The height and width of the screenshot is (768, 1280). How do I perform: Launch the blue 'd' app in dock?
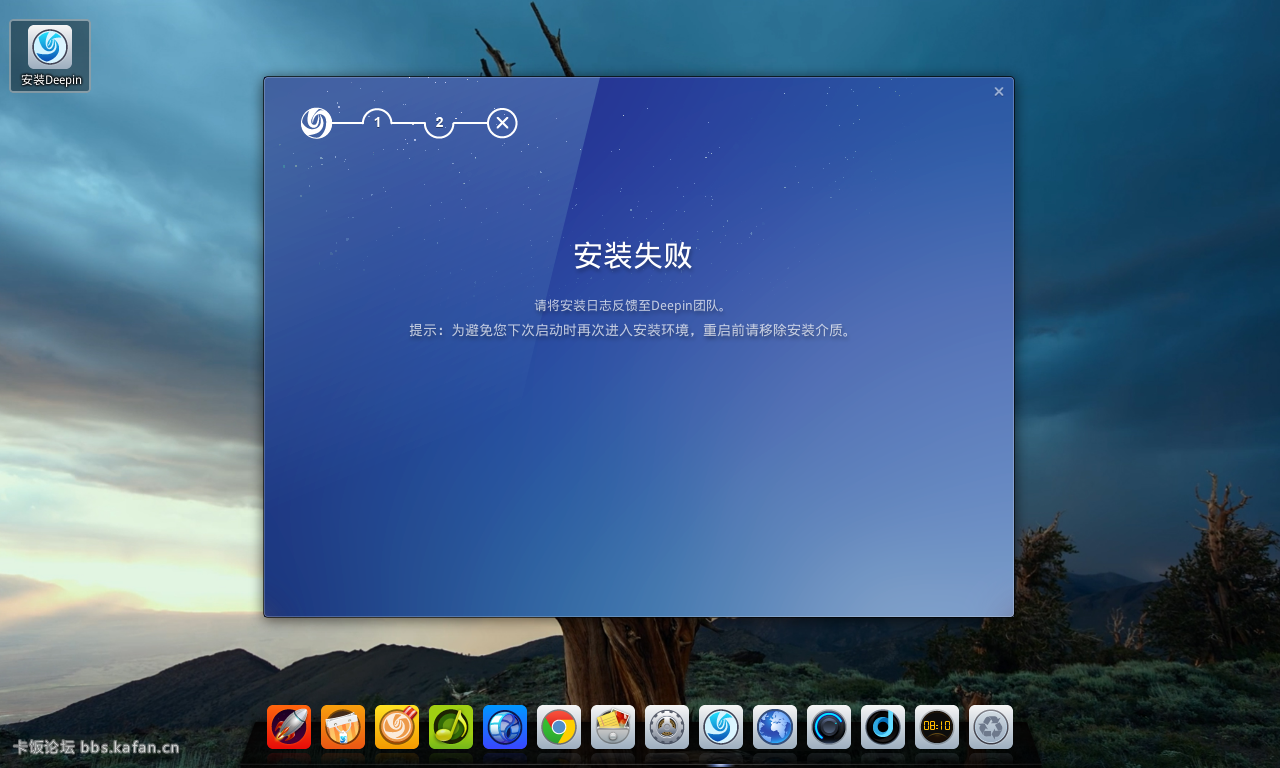pyautogui.click(x=883, y=727)
